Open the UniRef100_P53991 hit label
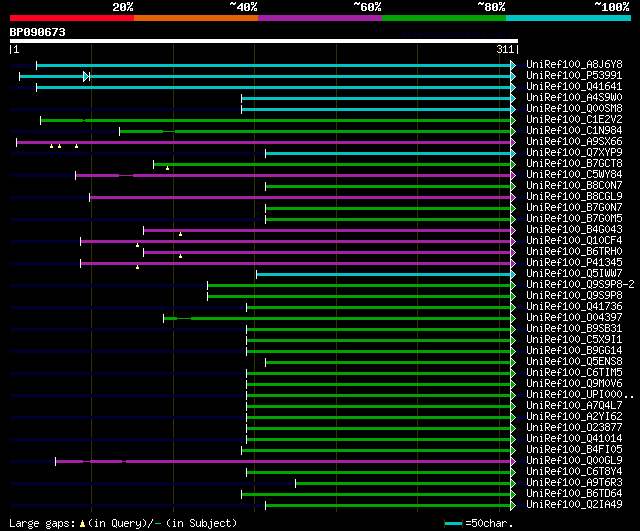This screenshot has height=531, width=640. pyautogui.click(x=574, y=76)
